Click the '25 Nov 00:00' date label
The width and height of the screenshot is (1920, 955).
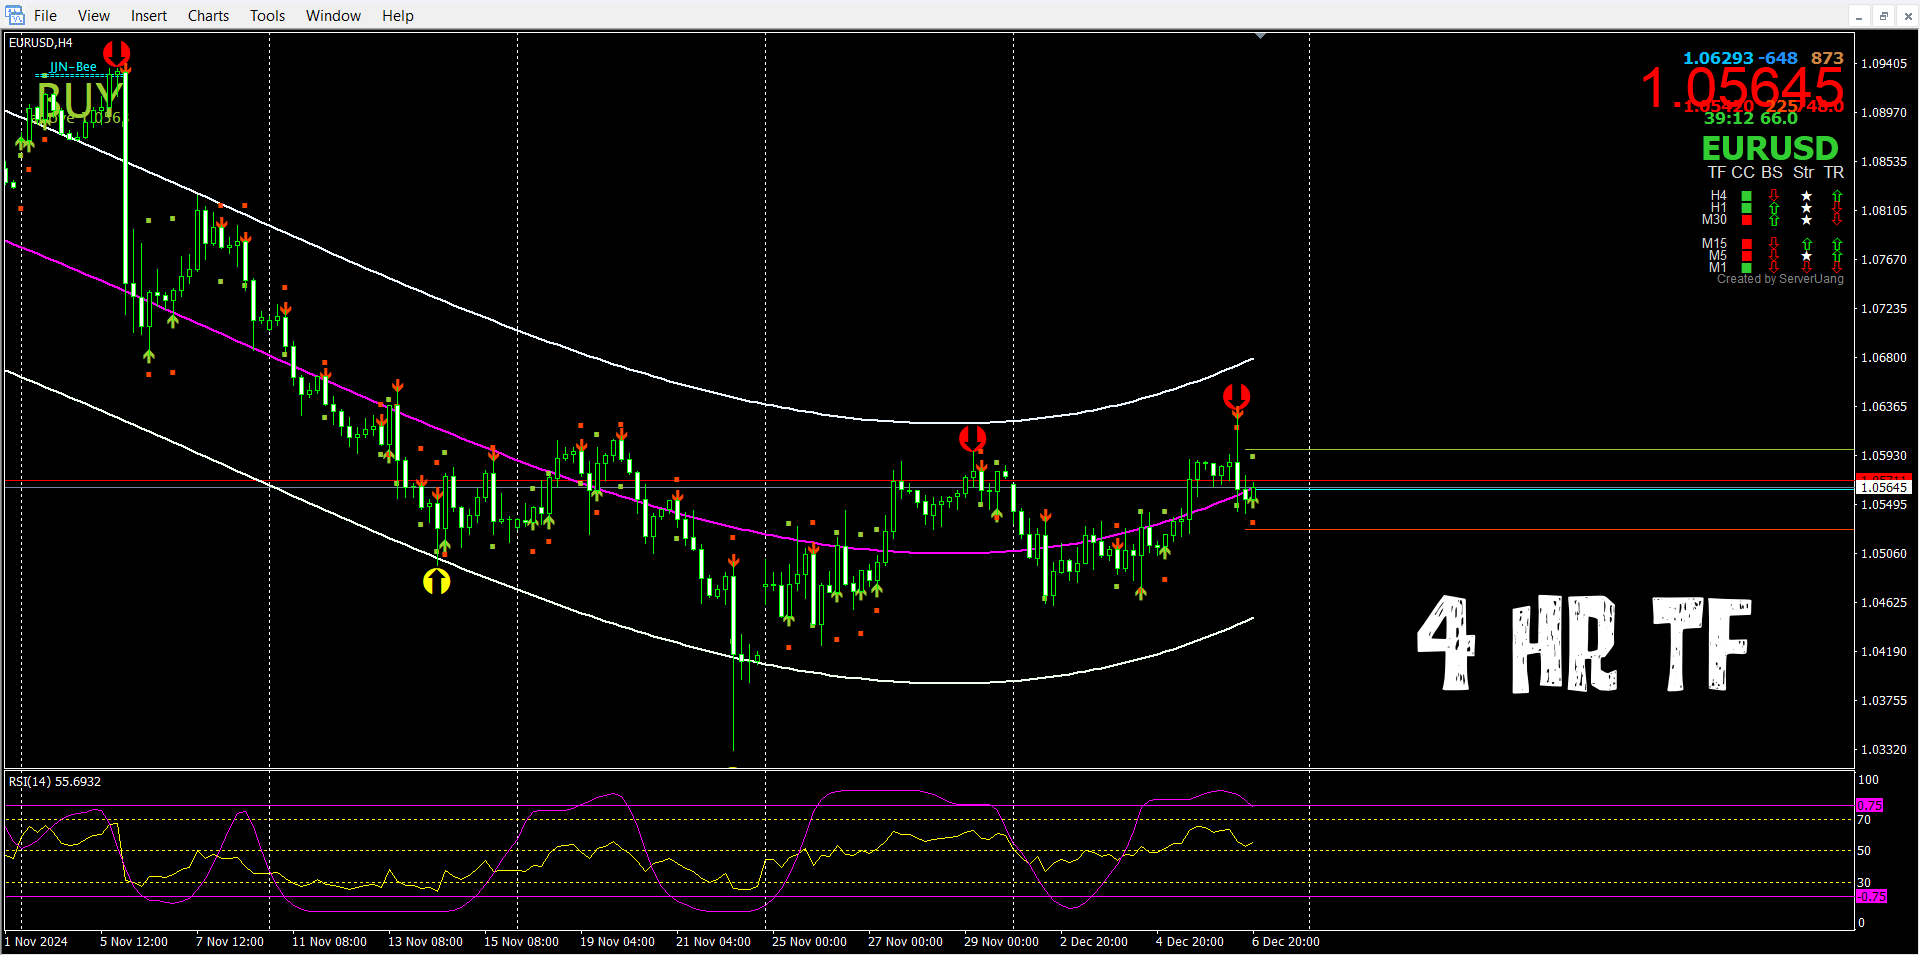(x=809, y=942)
